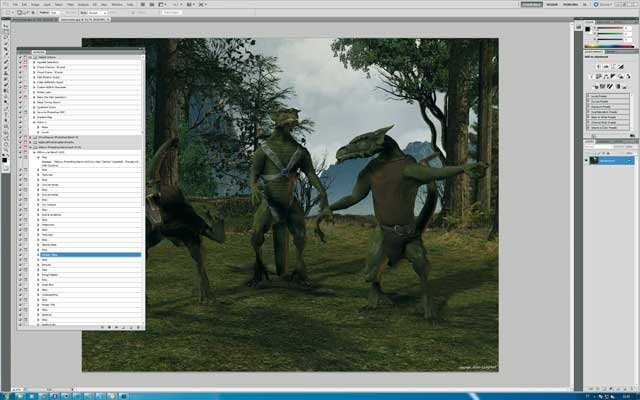Toggle checkmark for Molten Lead action
The image size is (640, 400).
(20, 92)
